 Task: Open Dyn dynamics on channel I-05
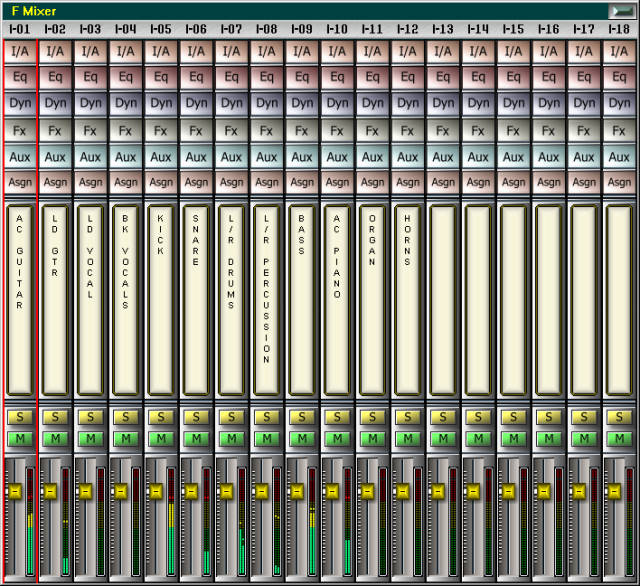160,103
